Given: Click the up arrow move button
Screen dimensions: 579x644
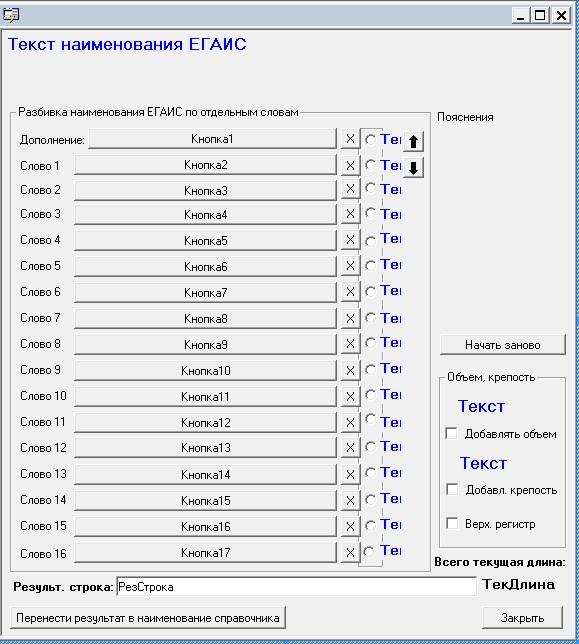Looking at the screenshot, I should pyautogui.click(x=413, y=142).
